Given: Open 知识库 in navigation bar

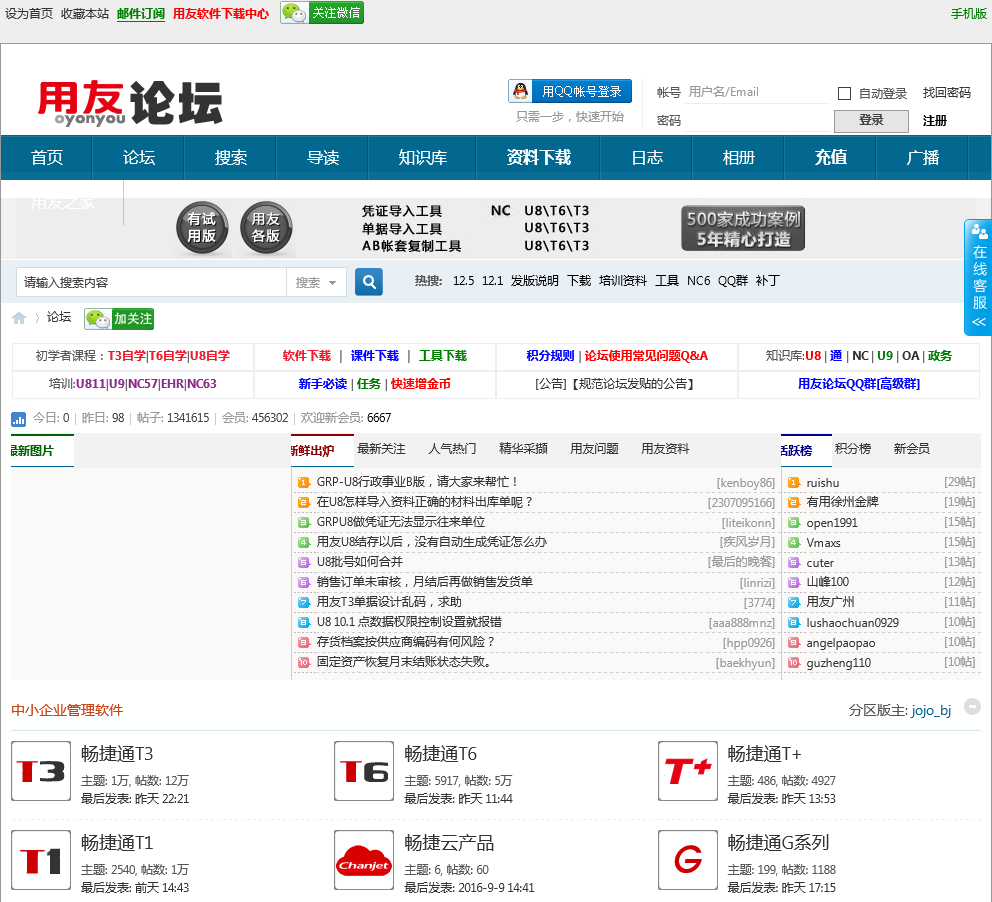Looking at the screenshot, I should [x=422, y=158].
